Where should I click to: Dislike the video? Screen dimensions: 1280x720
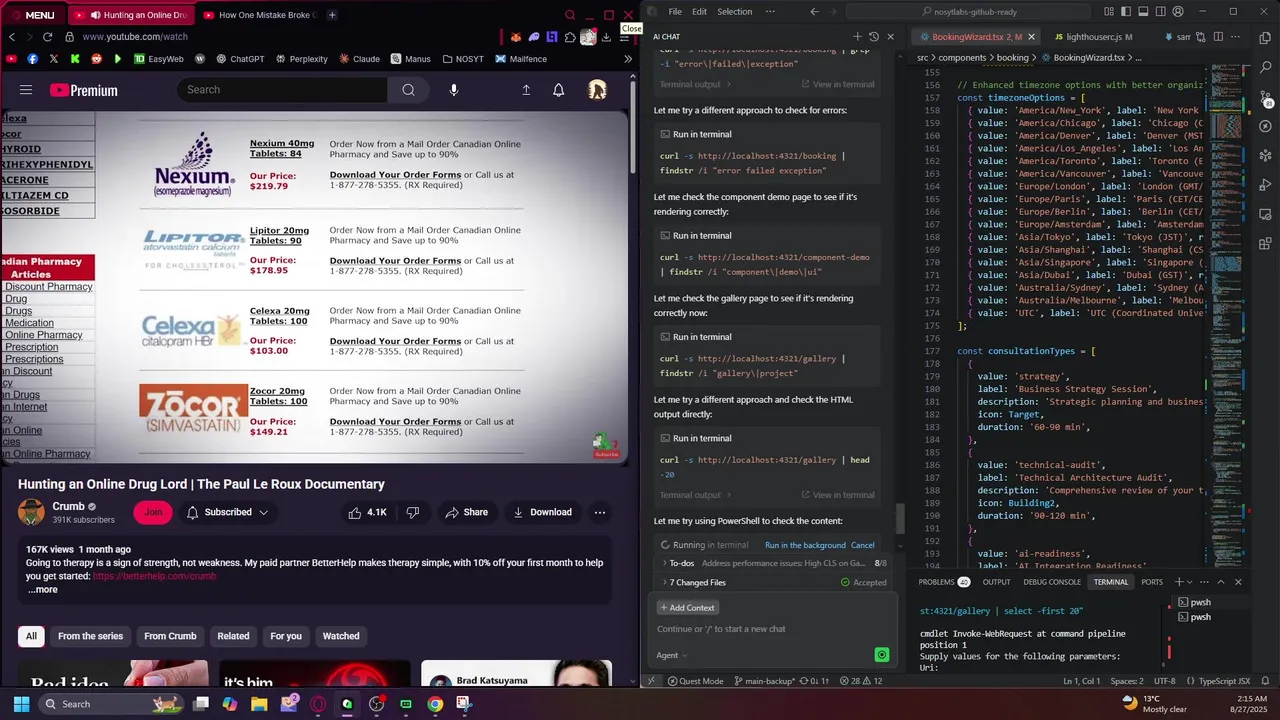tap(412, 512)
